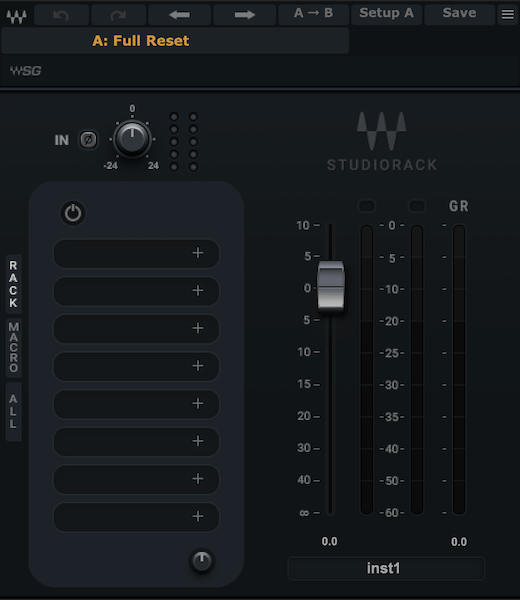
Task: Open the hamburger menu
Action: (x=508, y=15)
